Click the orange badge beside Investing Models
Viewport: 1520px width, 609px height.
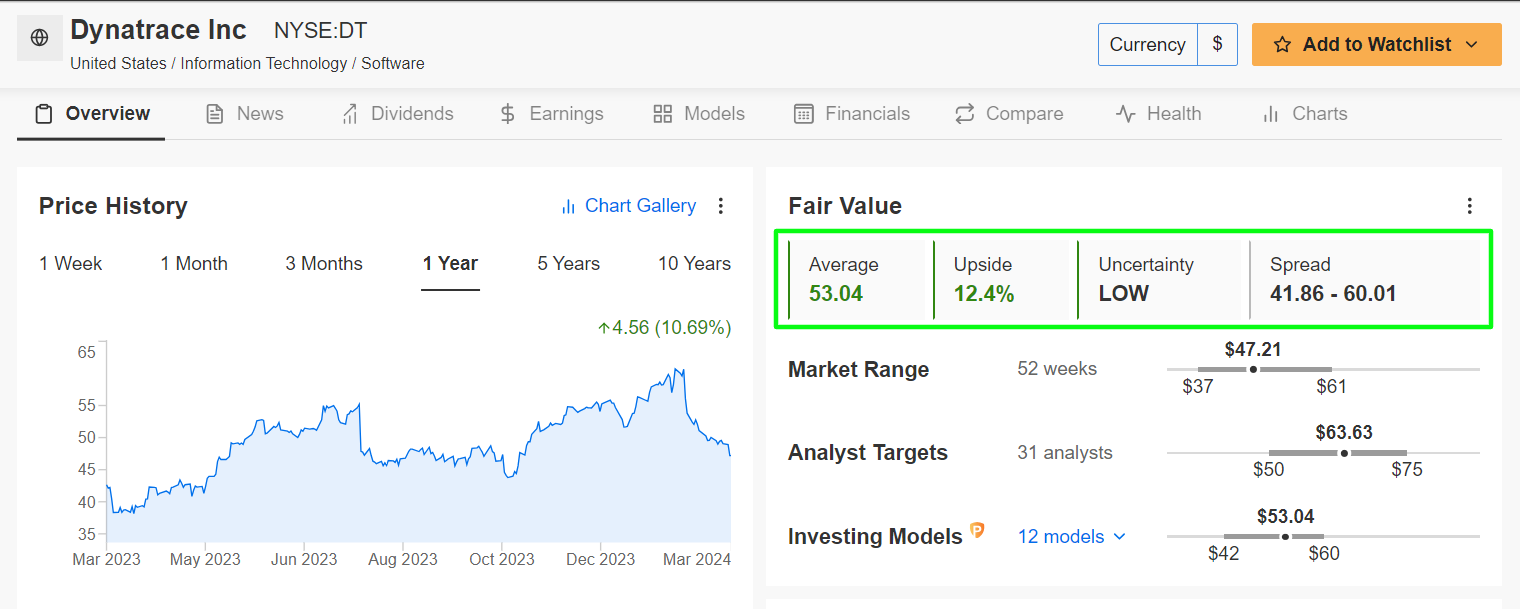tap(977, 531)
